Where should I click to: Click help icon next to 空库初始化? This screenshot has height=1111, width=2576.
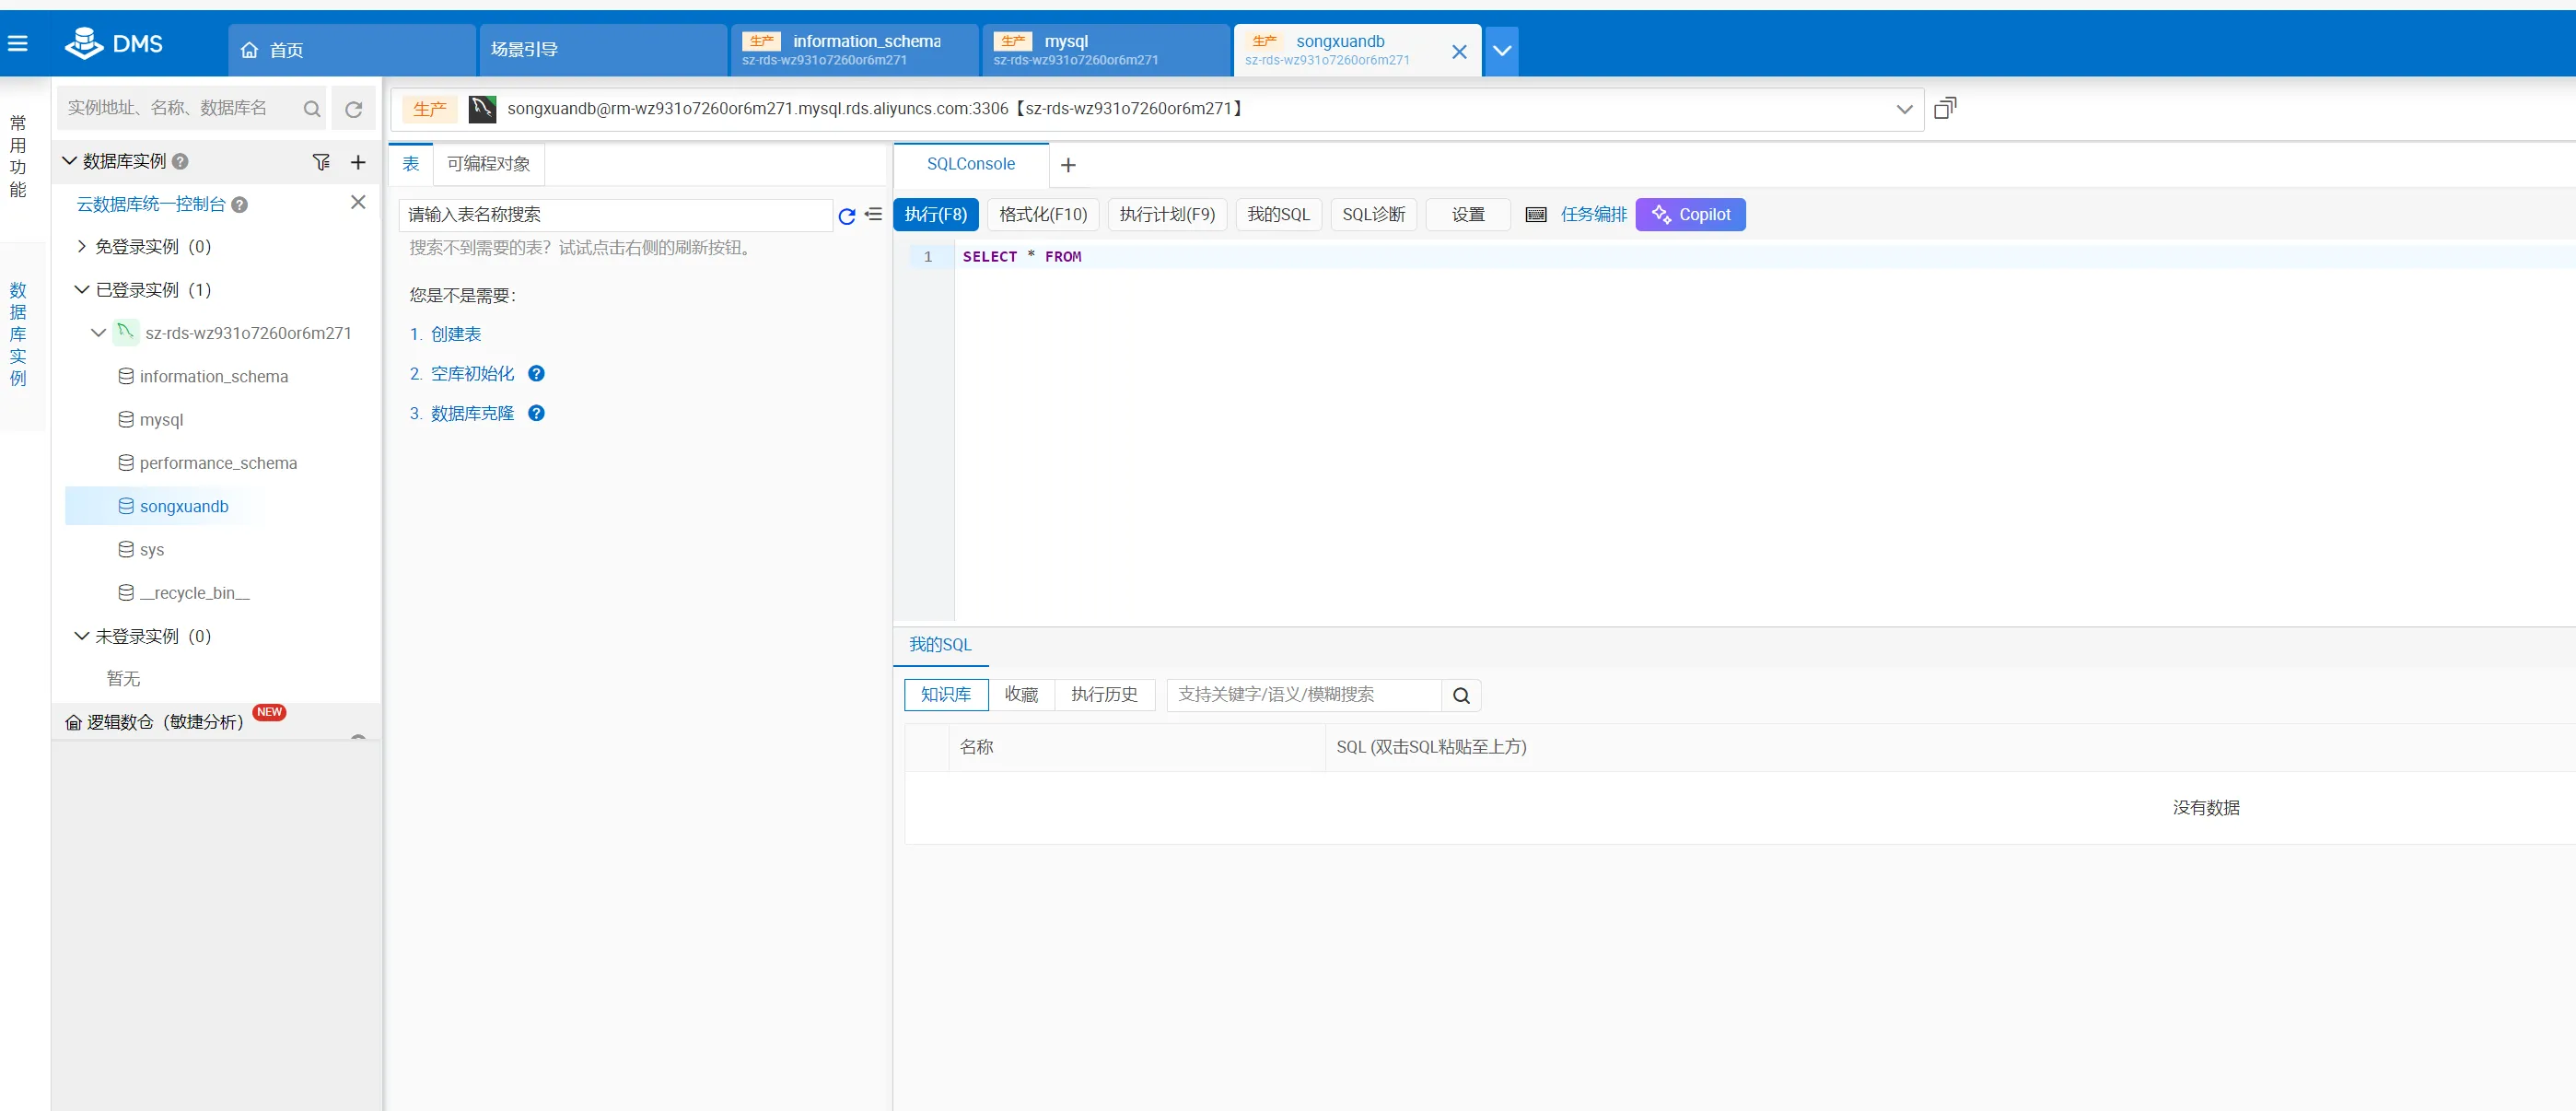click(x=536, y=374)
